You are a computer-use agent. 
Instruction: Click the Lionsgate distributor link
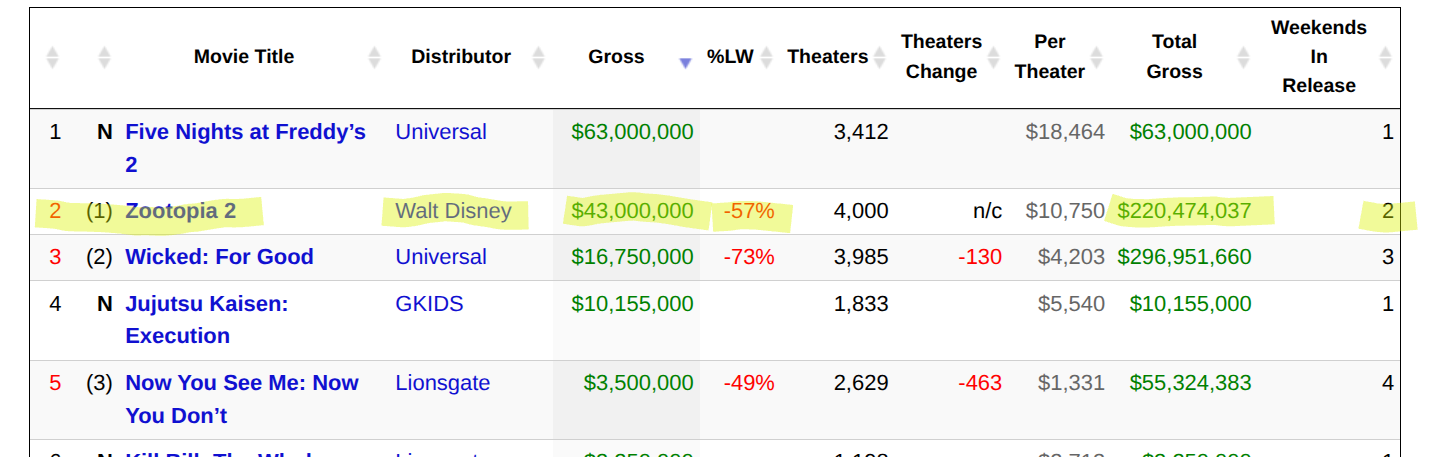pos(442,383)
